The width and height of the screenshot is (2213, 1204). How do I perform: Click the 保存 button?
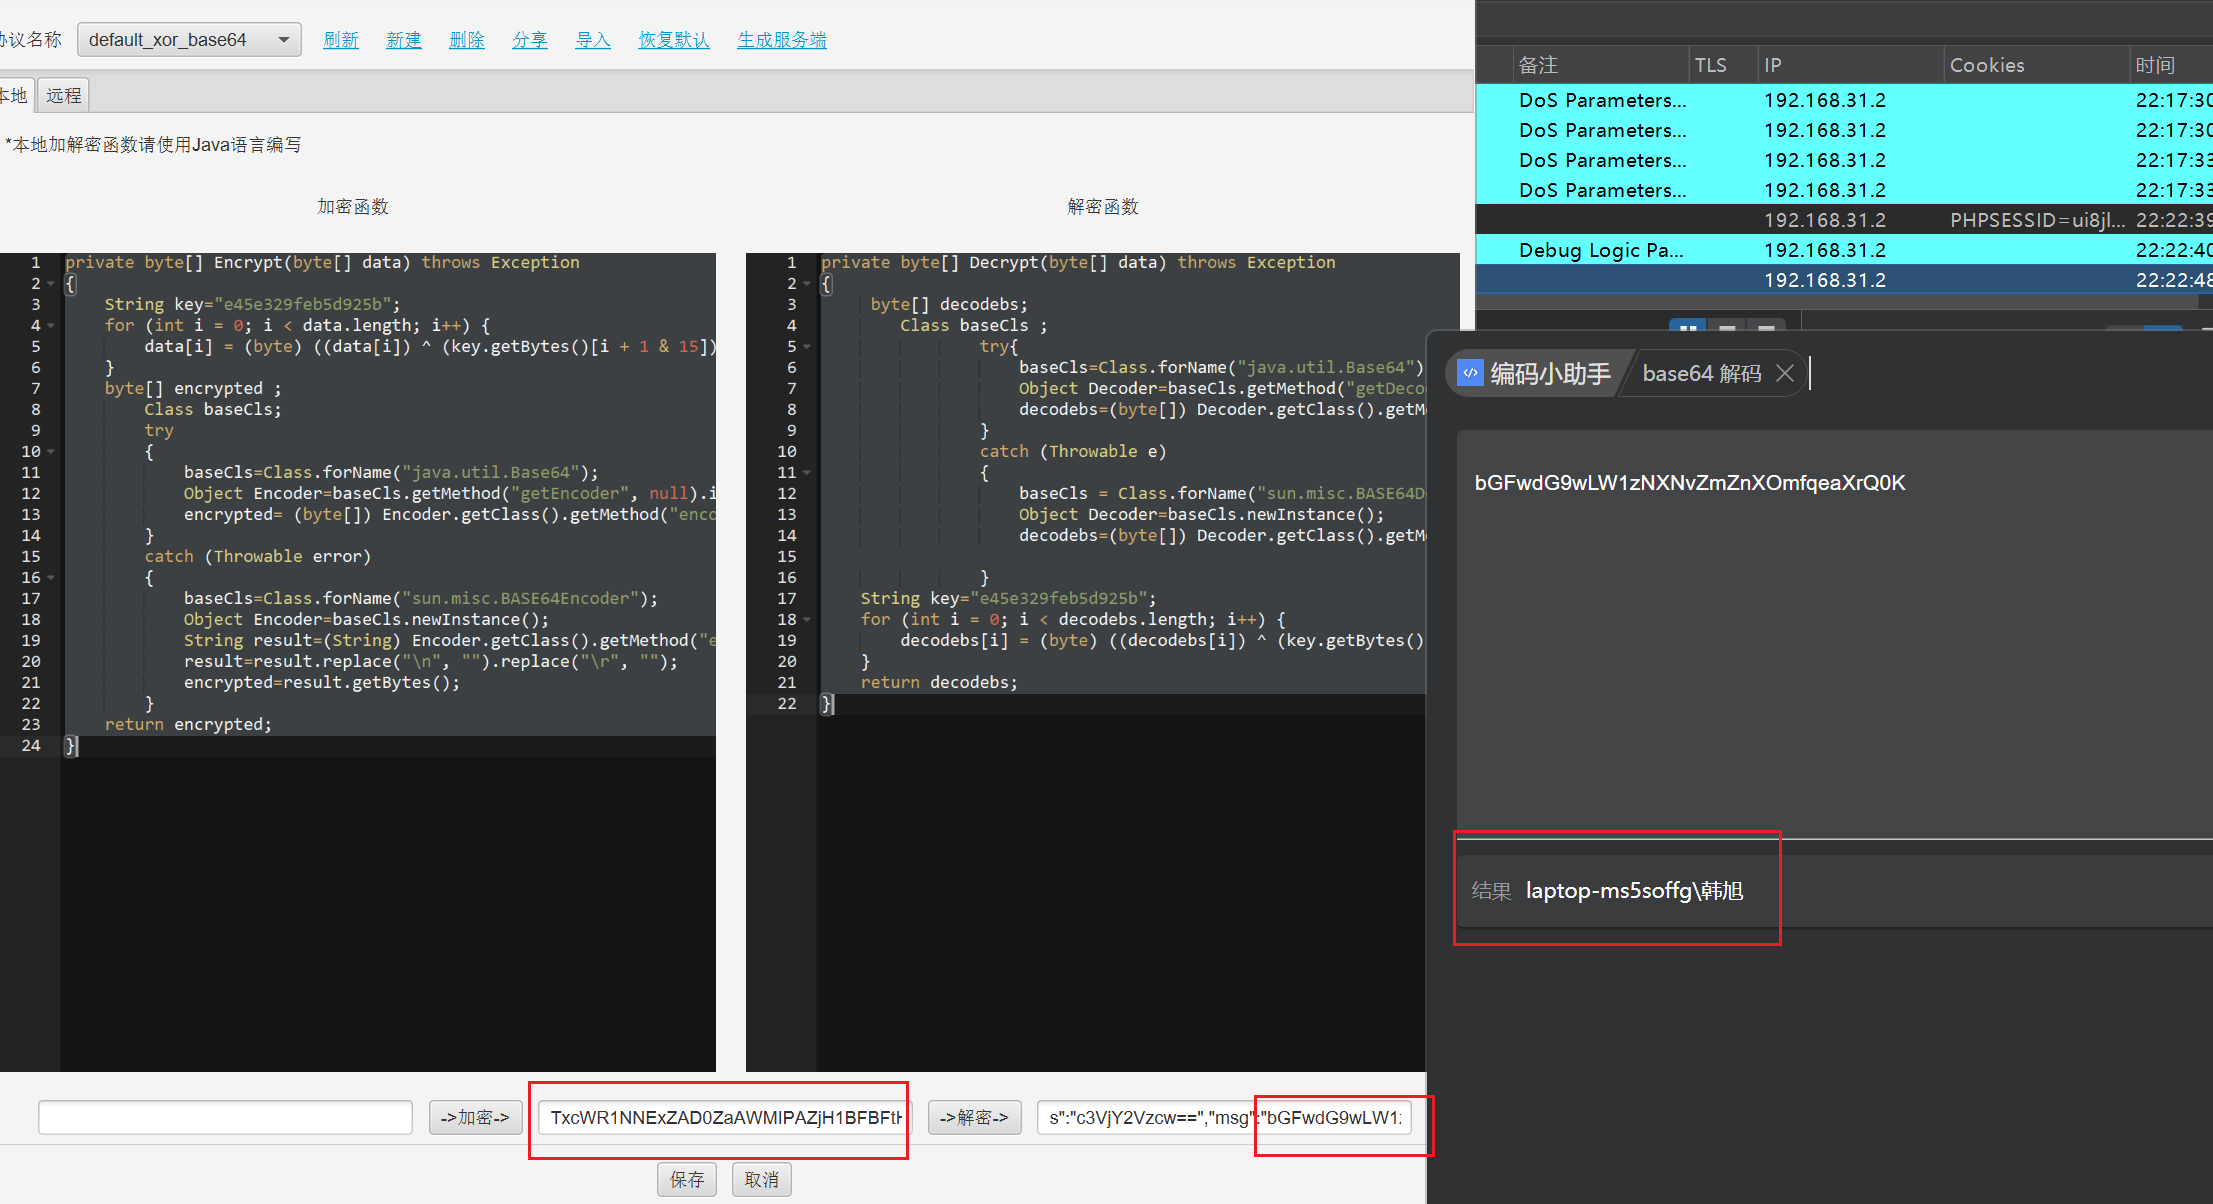coord(686,1179)
